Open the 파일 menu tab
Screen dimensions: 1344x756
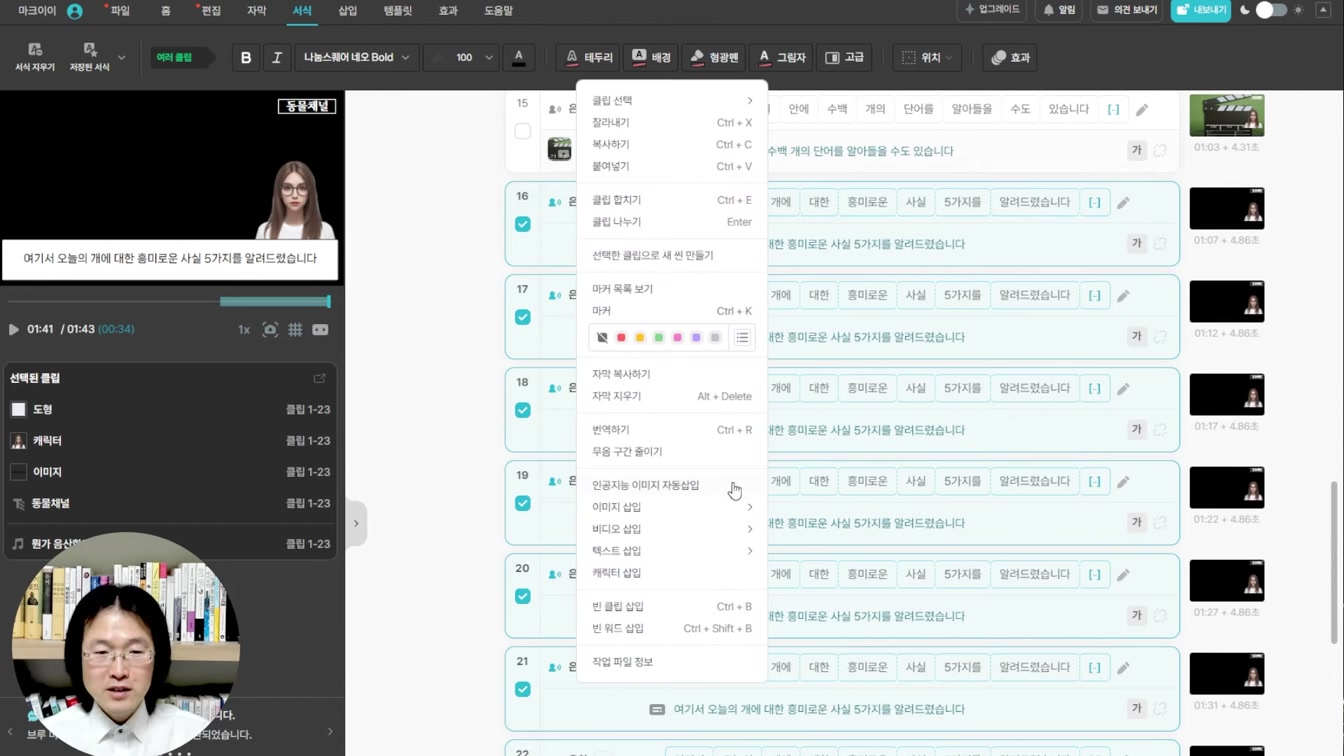118,11
